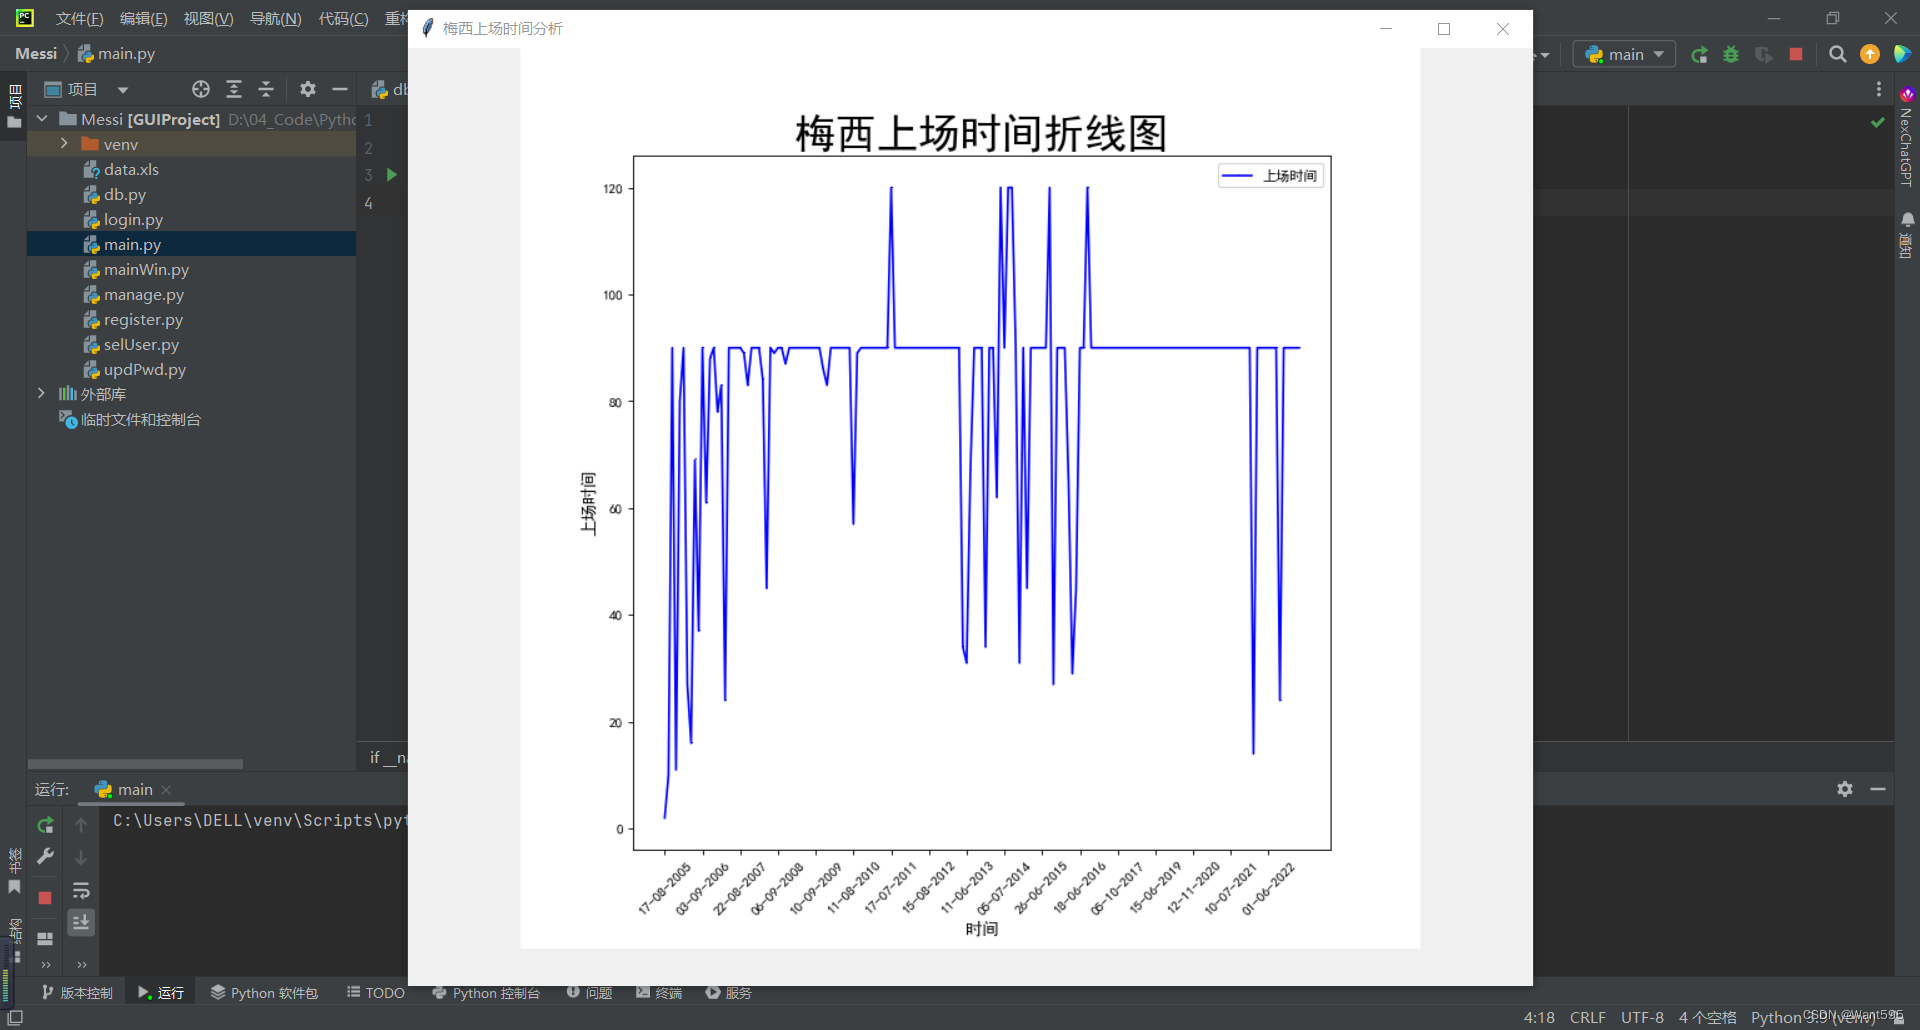Click the down-the-stack-trace arrow
The image size is (1920, 1030).
coord(81,857)
